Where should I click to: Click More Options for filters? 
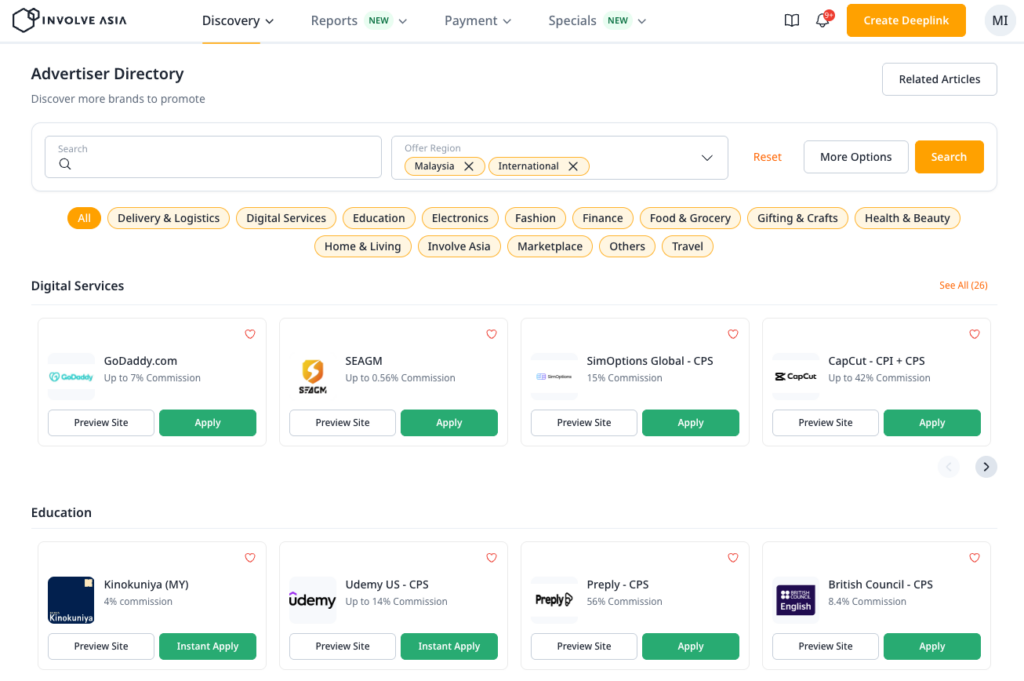(856, 157)
